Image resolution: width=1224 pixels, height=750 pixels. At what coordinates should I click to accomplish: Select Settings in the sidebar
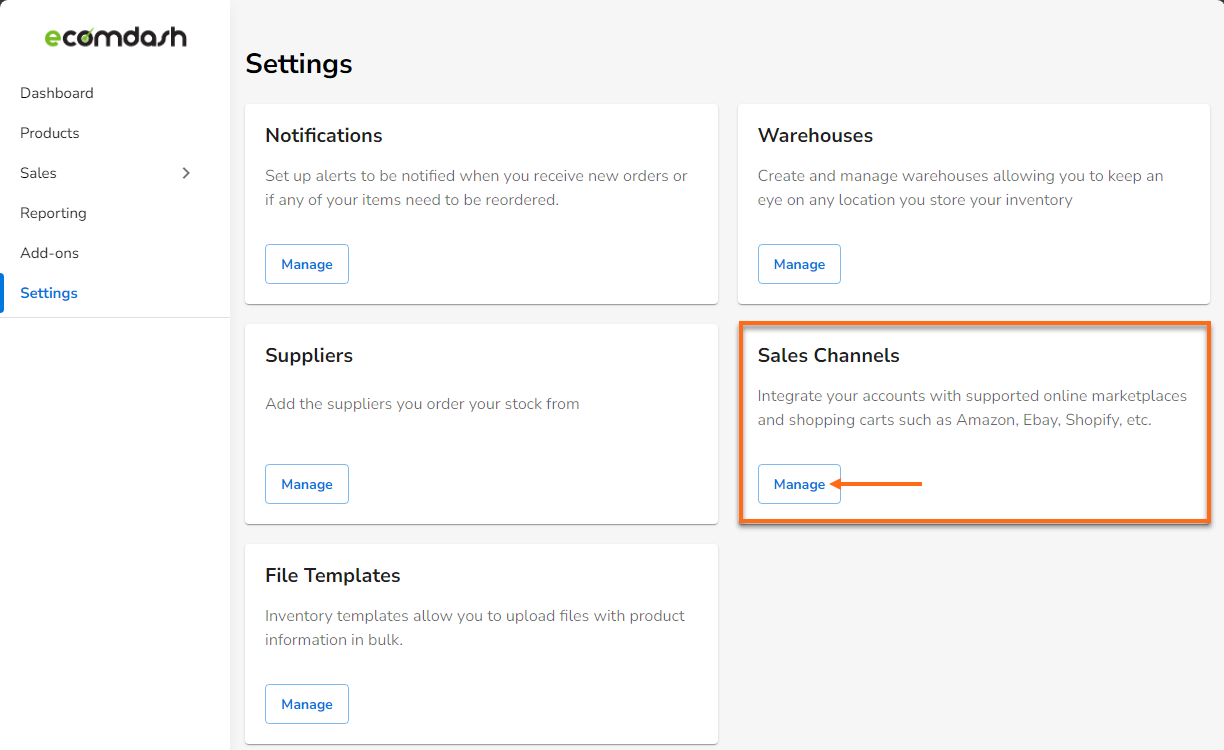(48, 292)
